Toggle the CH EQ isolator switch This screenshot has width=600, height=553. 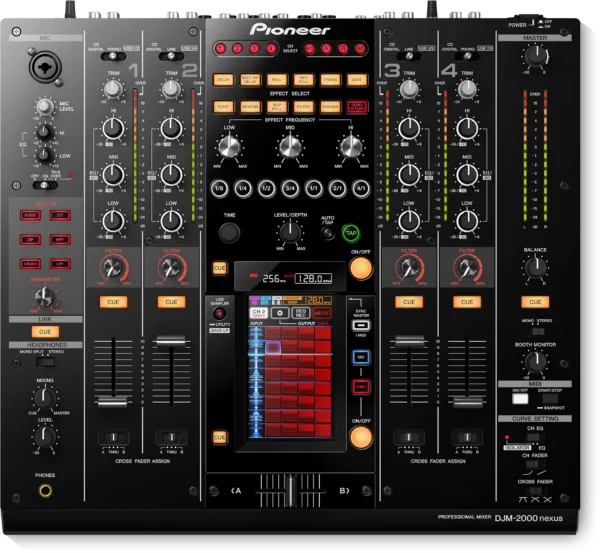[x=535, y=438]
